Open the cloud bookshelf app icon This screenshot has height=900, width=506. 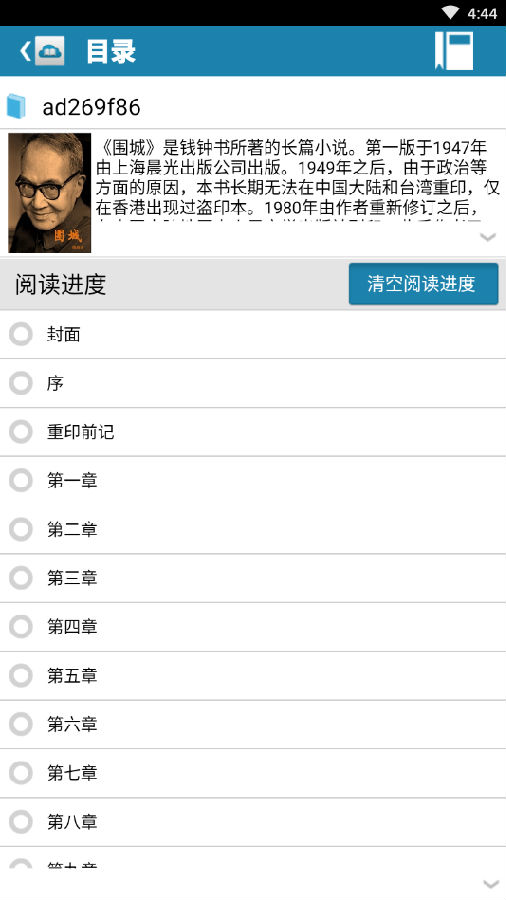click(49, 51)
